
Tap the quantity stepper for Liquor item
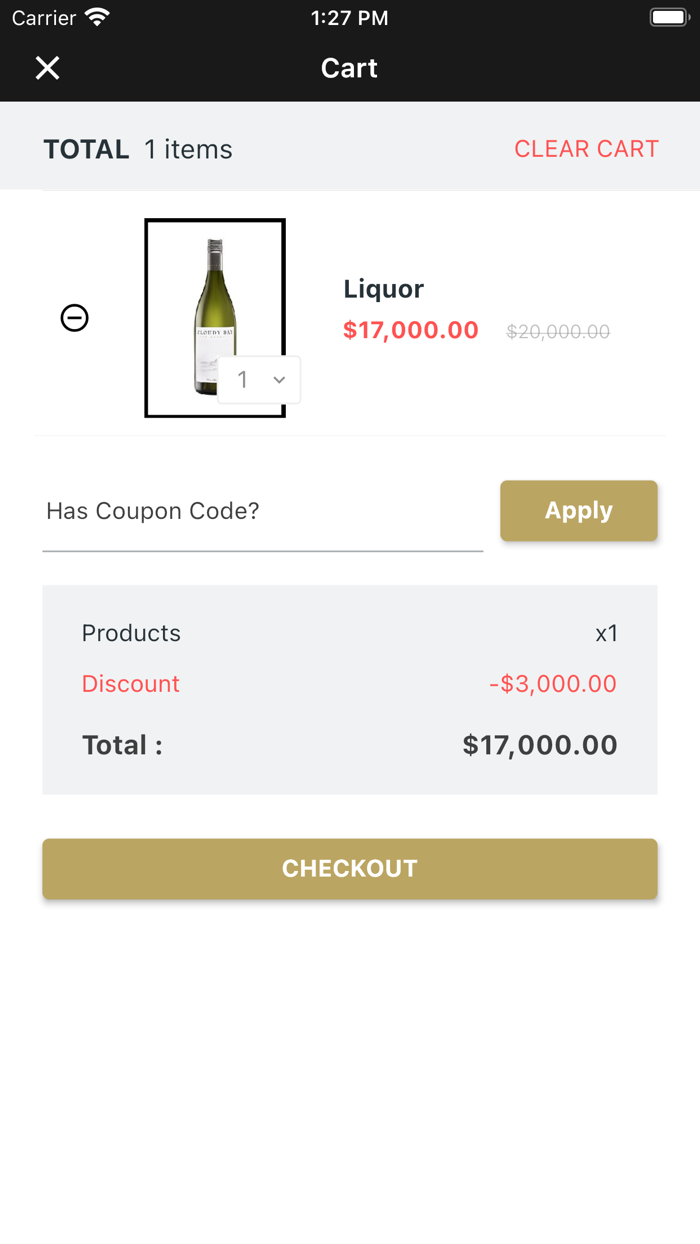(x=258, y=380)
